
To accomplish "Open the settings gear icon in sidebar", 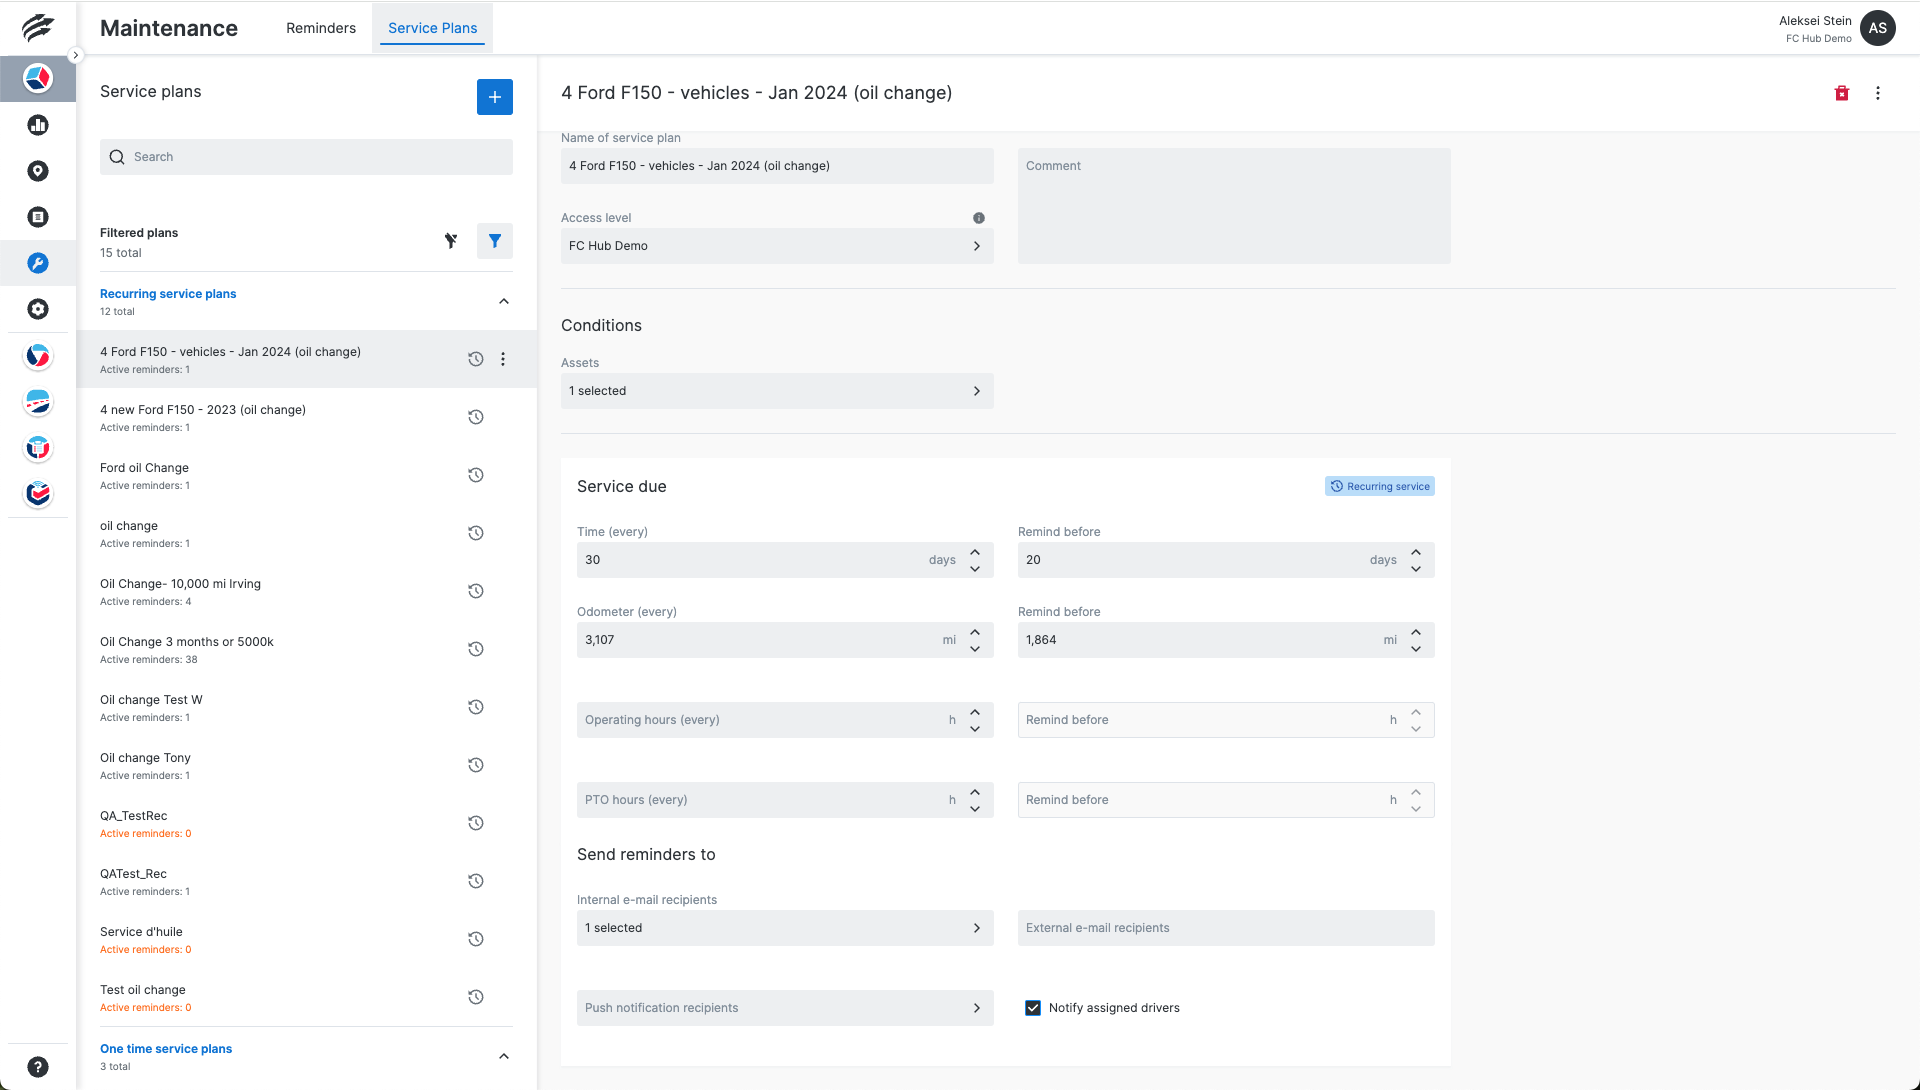I will click(x=38, y=309).
